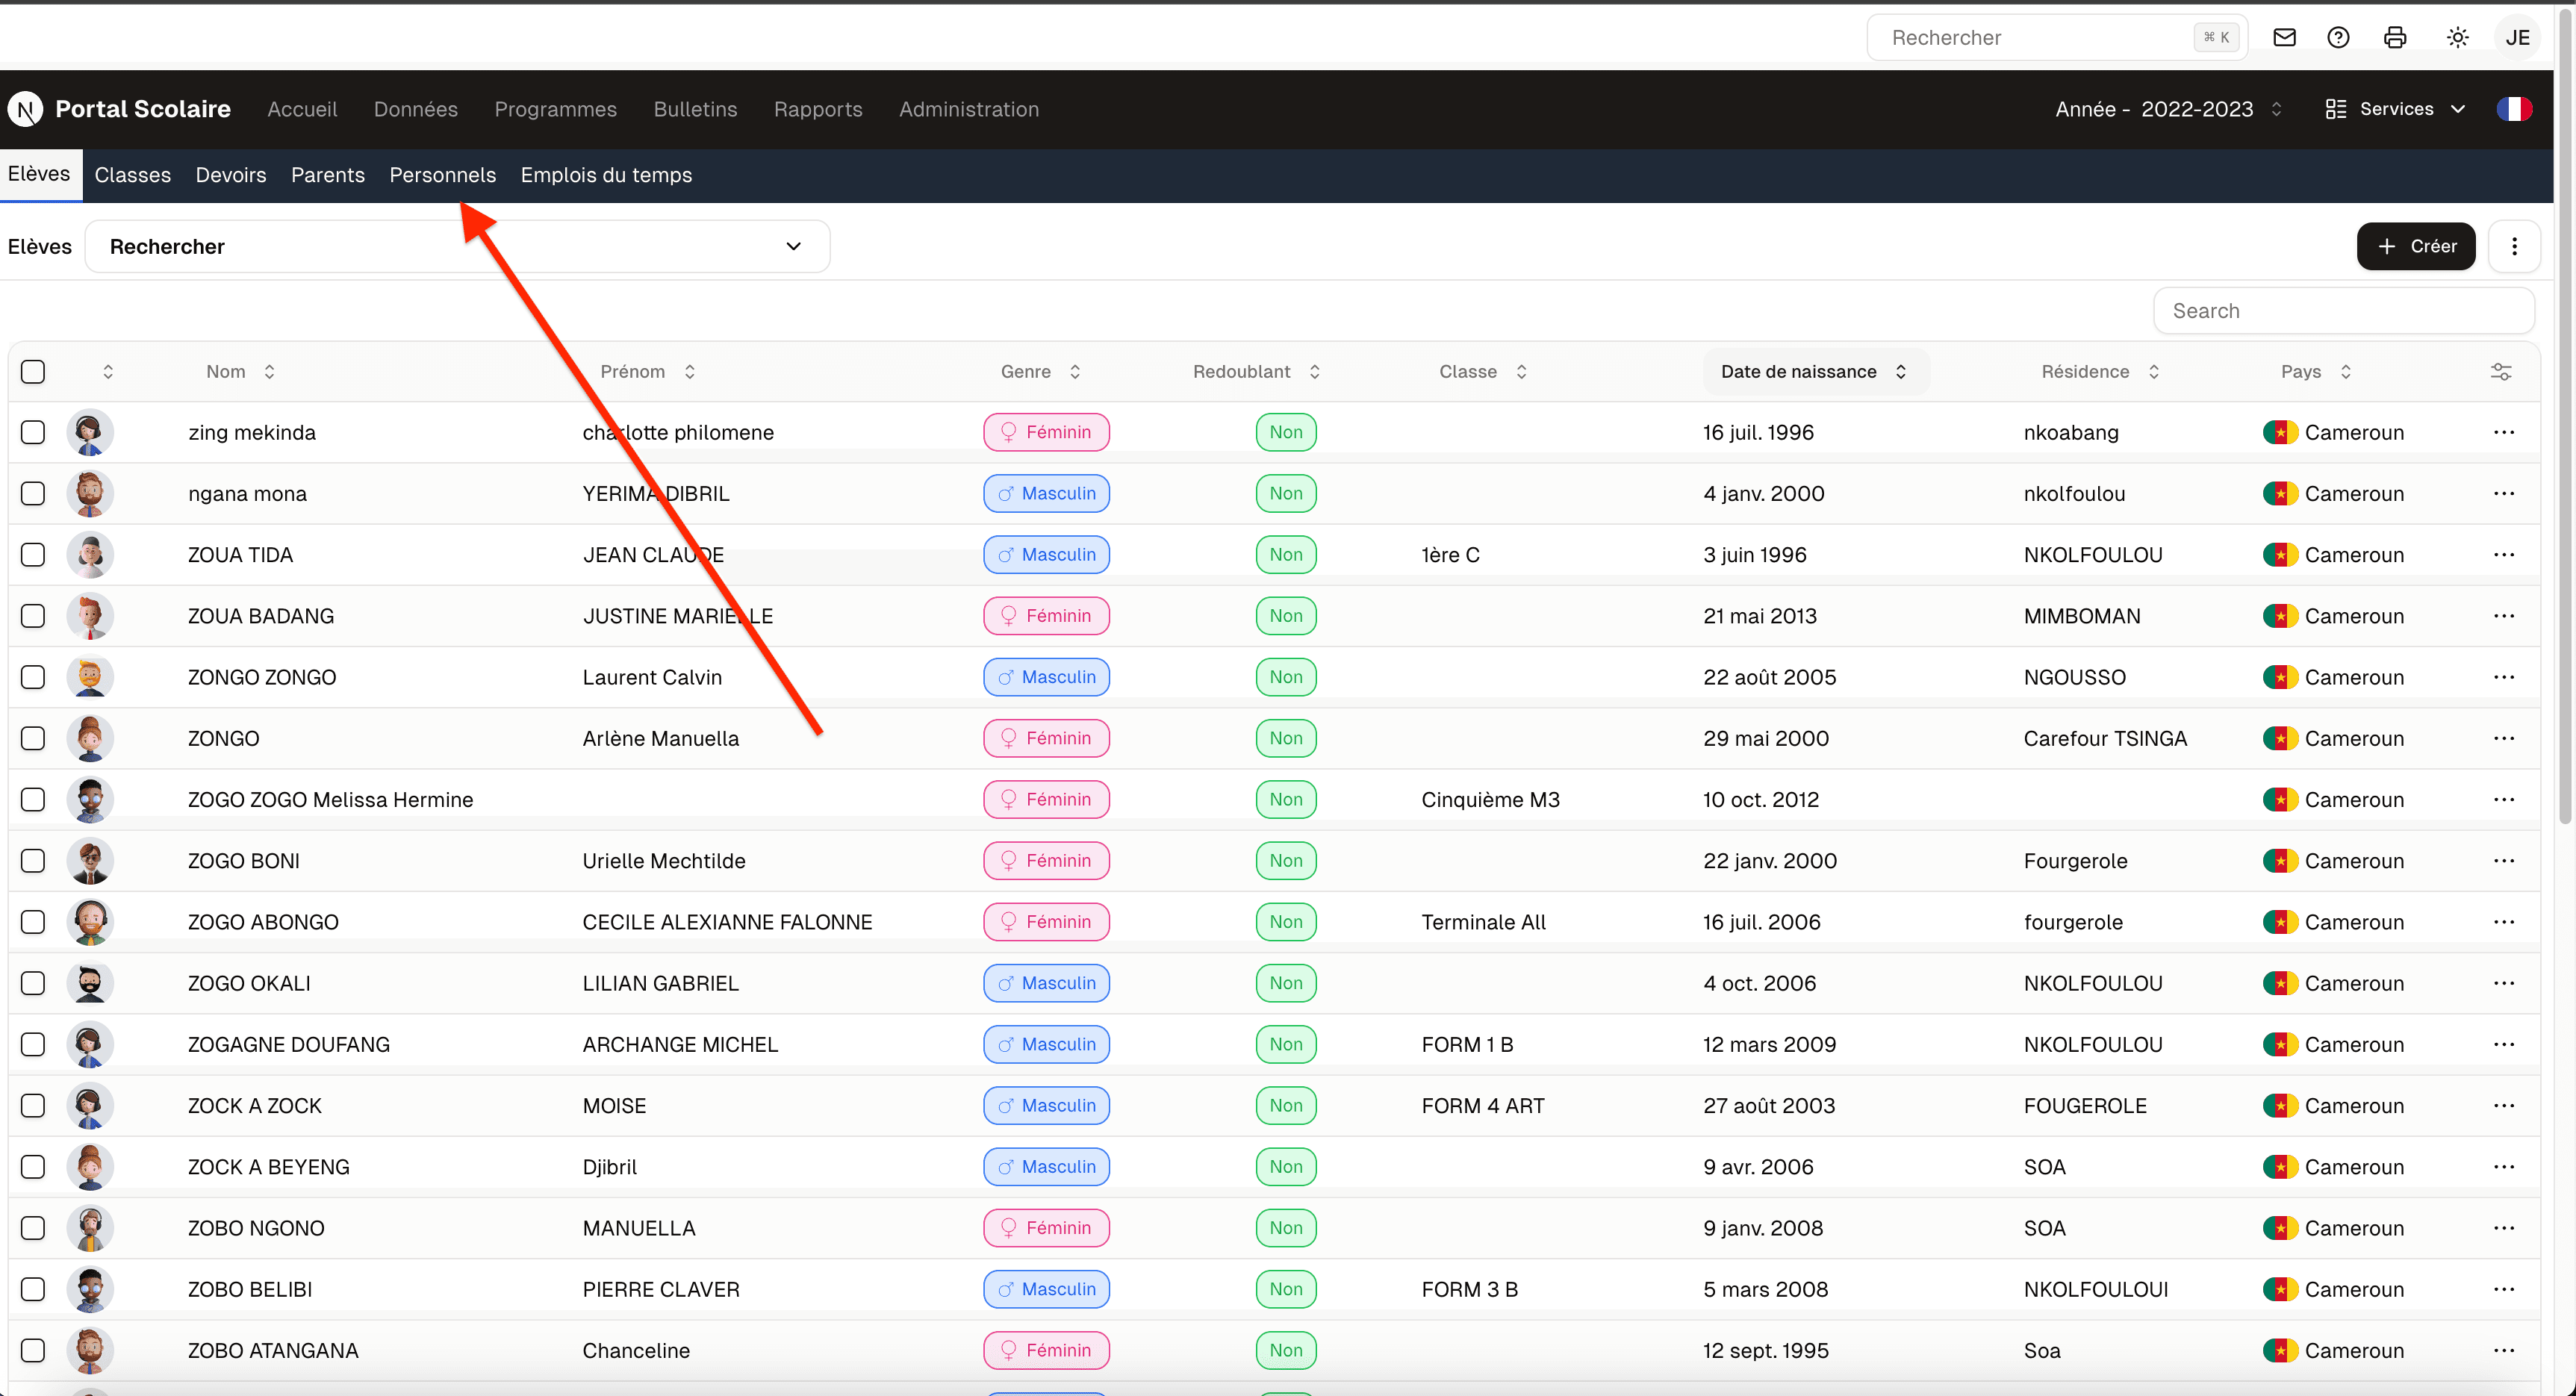2576x1396 pixels.
Task: Click the help question mark icon
Action: tap(2338, 38)
